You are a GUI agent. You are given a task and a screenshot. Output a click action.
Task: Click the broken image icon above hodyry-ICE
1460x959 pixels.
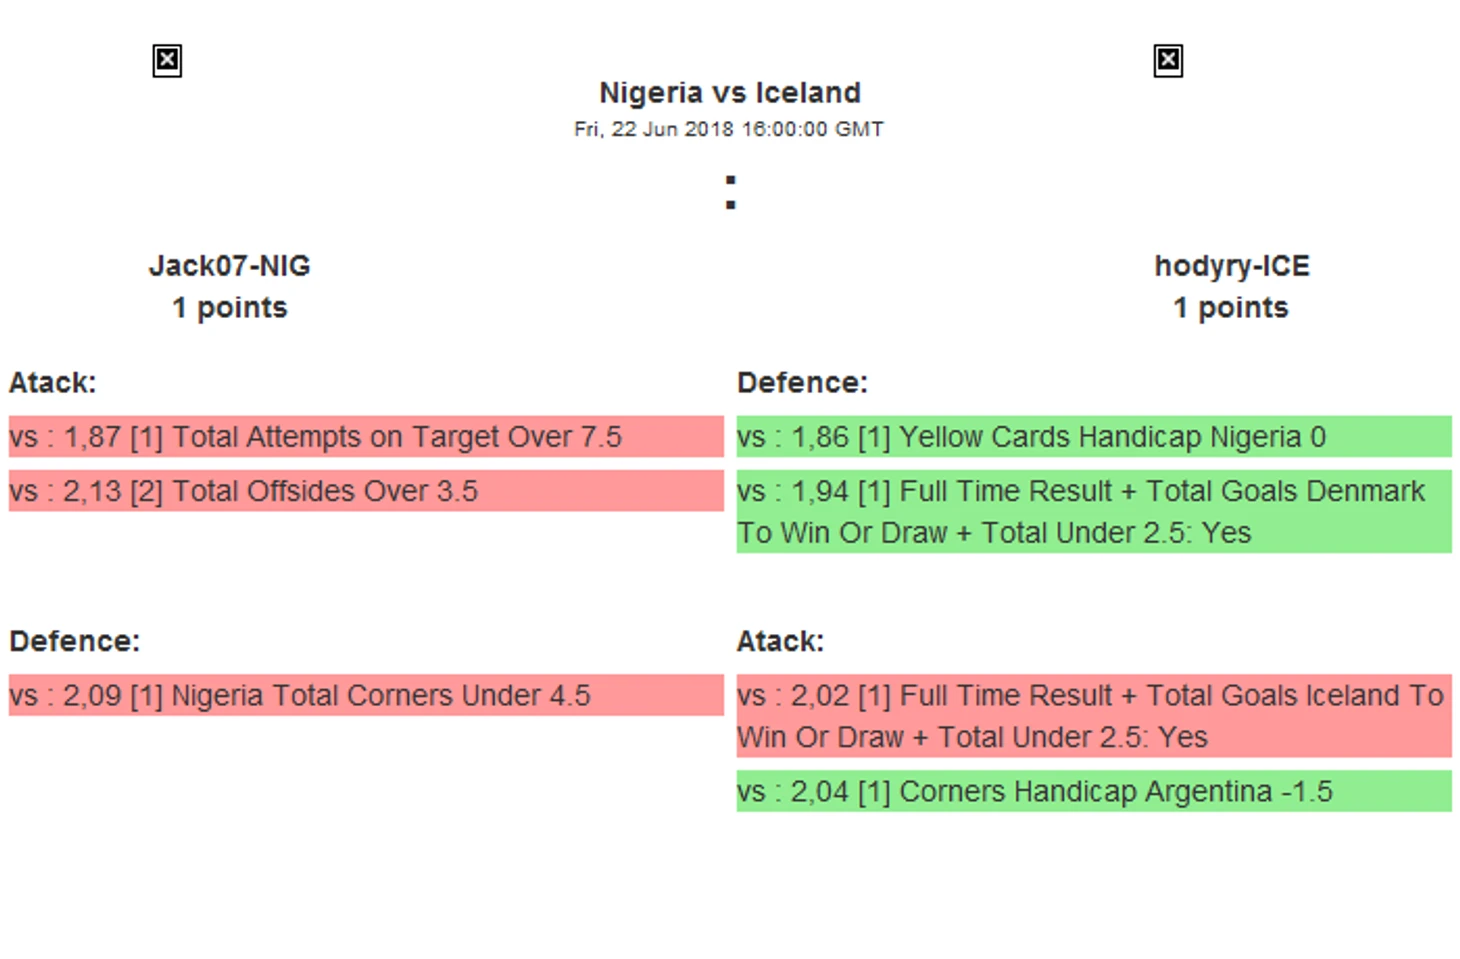[x=1168, y=61]
